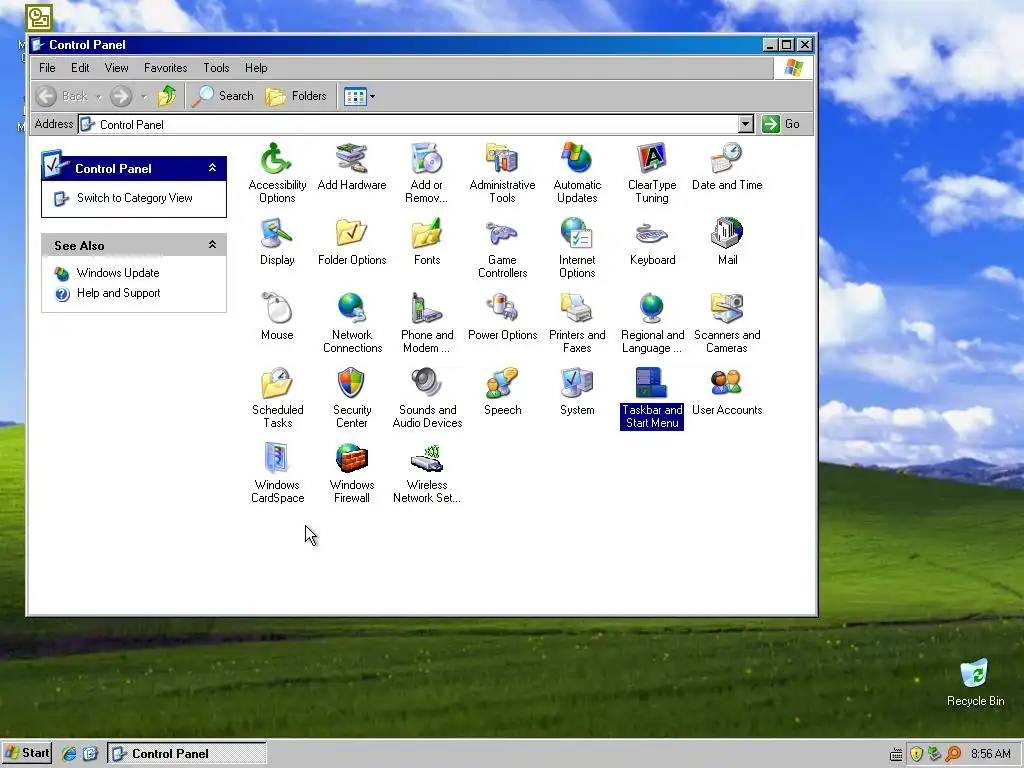Open Internet Options icon
1024x768 pixels.
[x=577, y=234]
